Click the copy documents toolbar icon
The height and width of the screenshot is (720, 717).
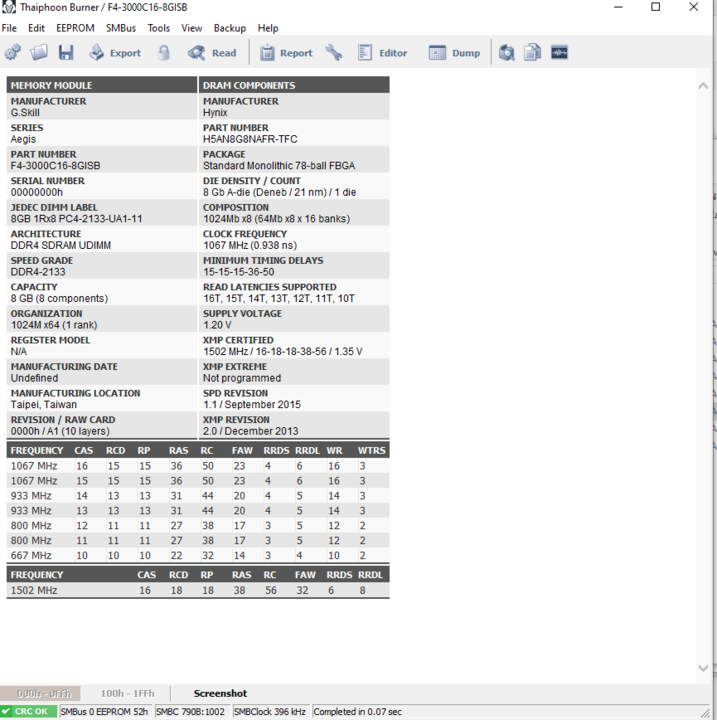pyautogui.click(x=533, y=53)
